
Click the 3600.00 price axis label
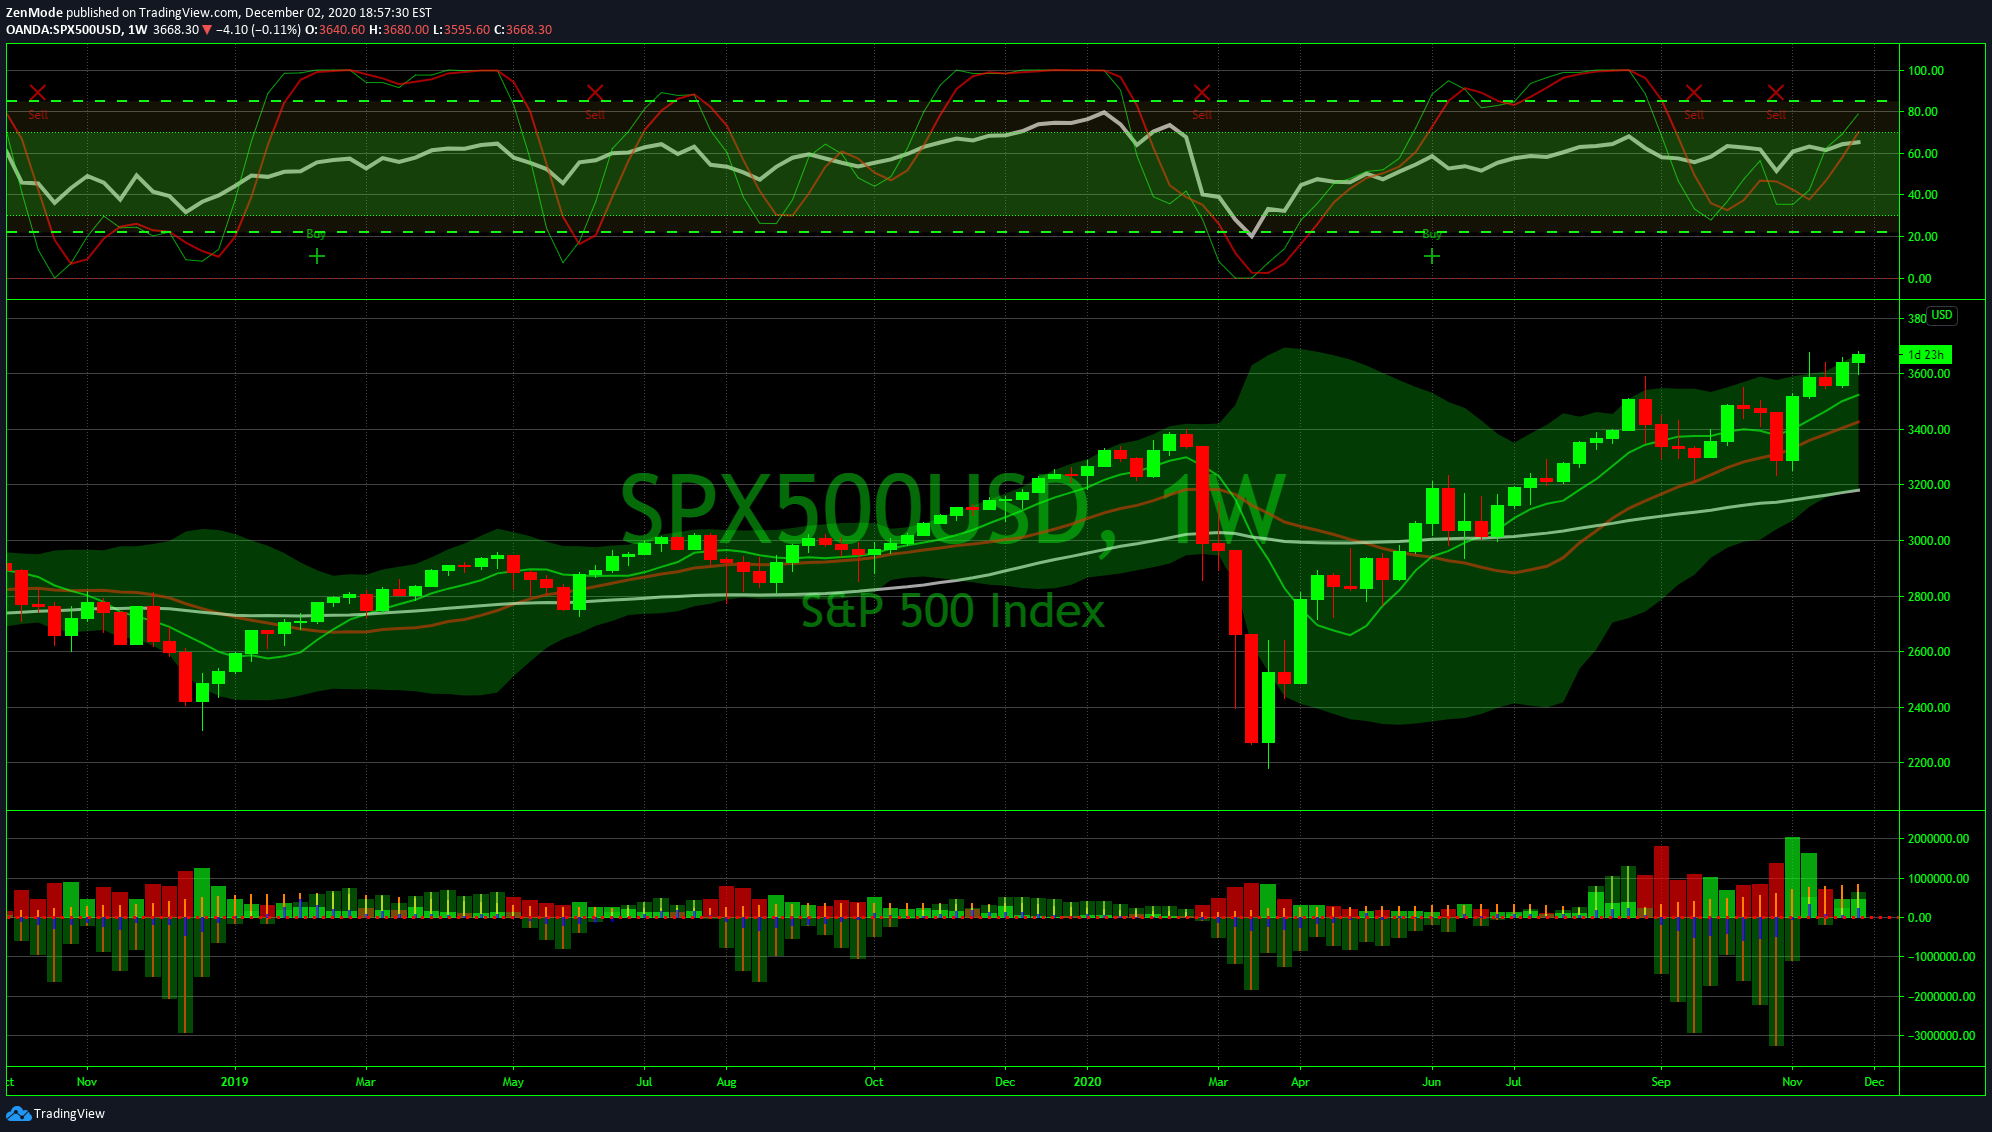pos(1929,374)
